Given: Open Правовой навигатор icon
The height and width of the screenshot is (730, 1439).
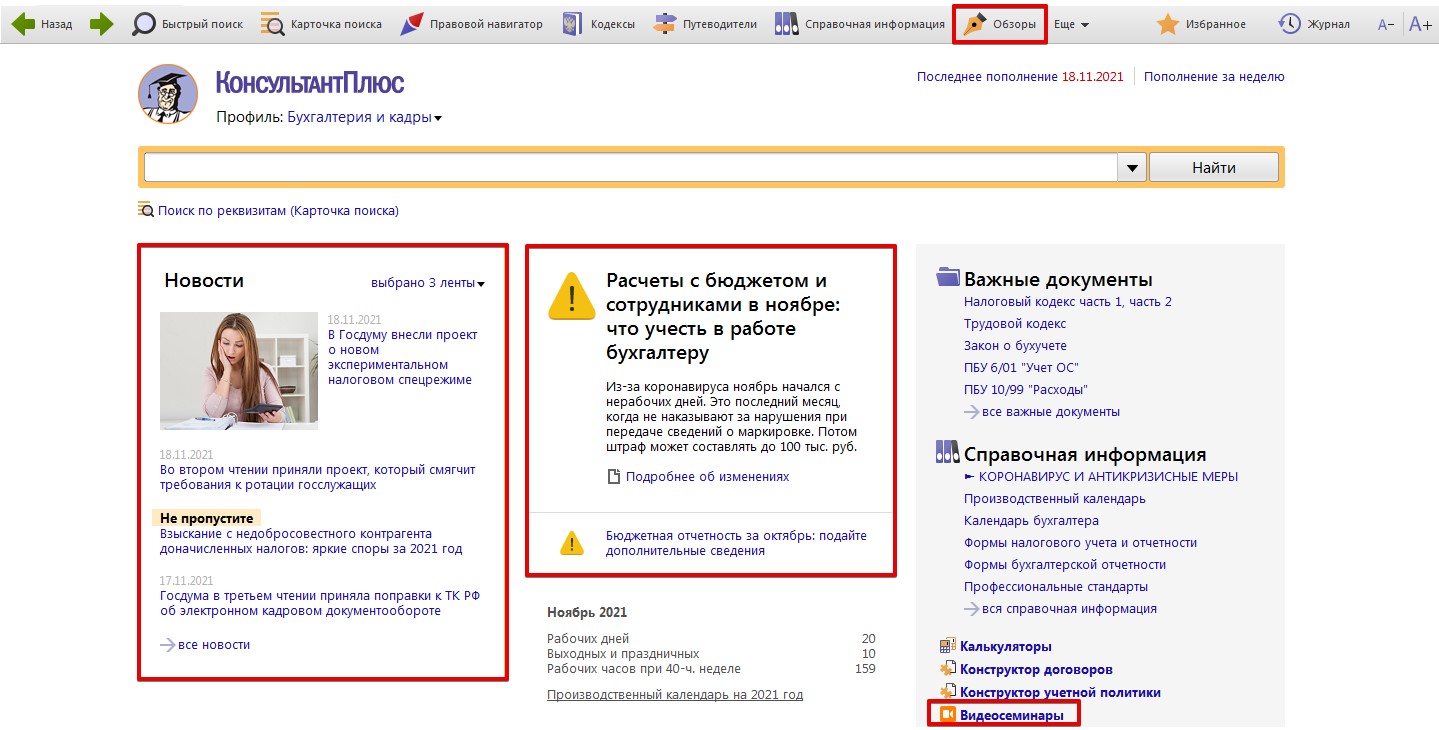Looking at the screenshot, I should pos(411,24).
